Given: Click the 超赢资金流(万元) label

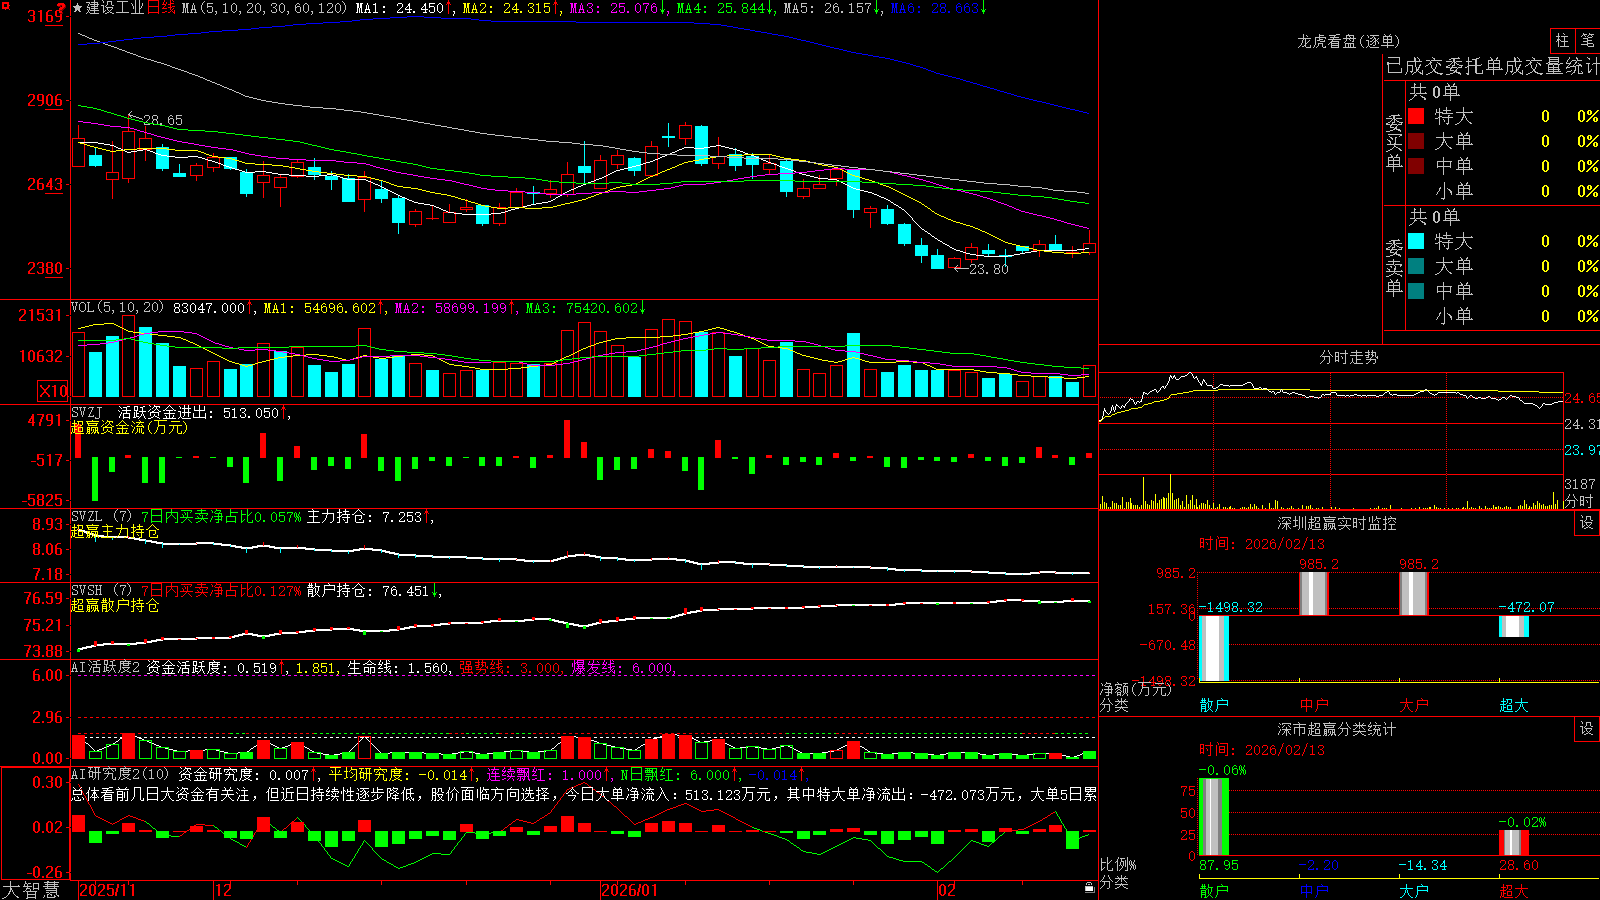Looking at the screenshot, I should [x=129, y=427].
